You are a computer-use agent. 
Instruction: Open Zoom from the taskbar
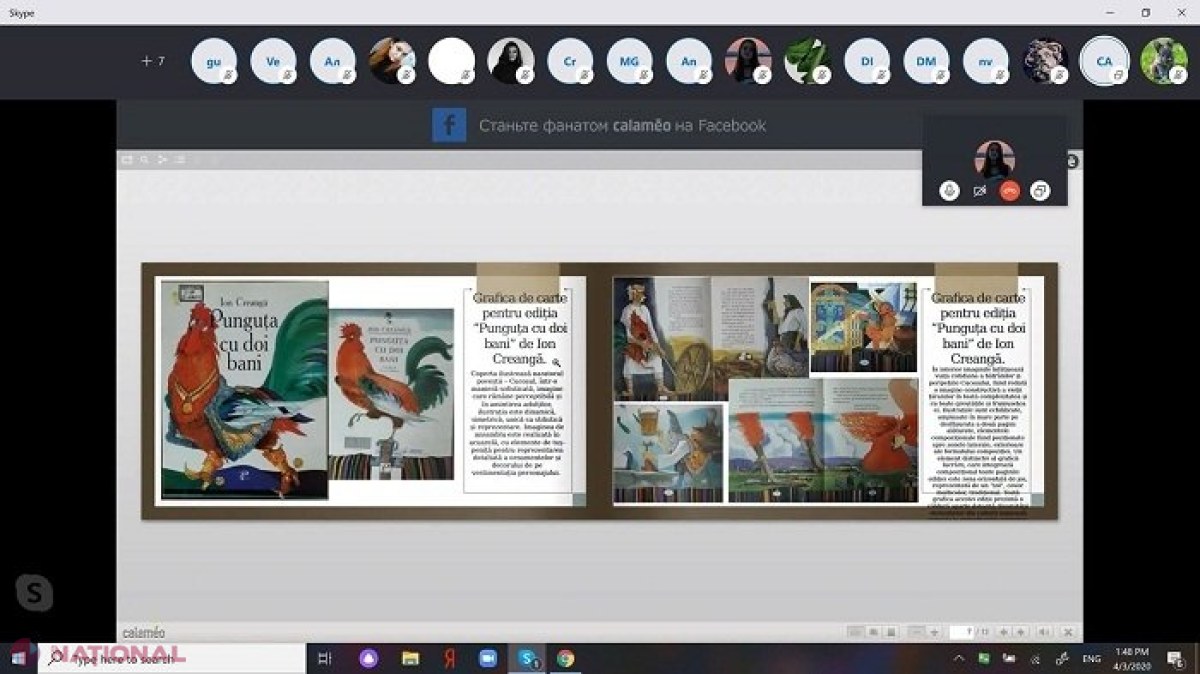tap(488, 658)
